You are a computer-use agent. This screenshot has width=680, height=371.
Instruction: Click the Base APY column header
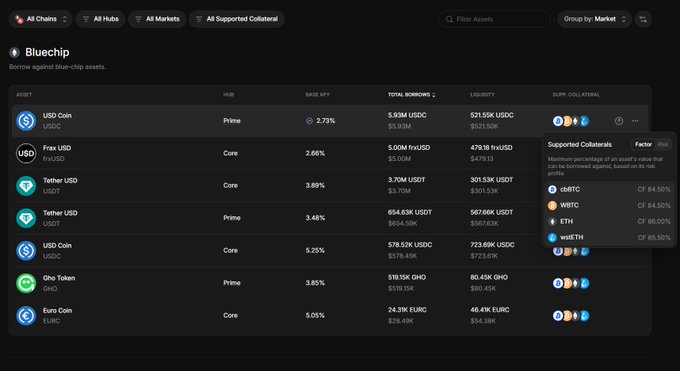(x=317, y=95)
